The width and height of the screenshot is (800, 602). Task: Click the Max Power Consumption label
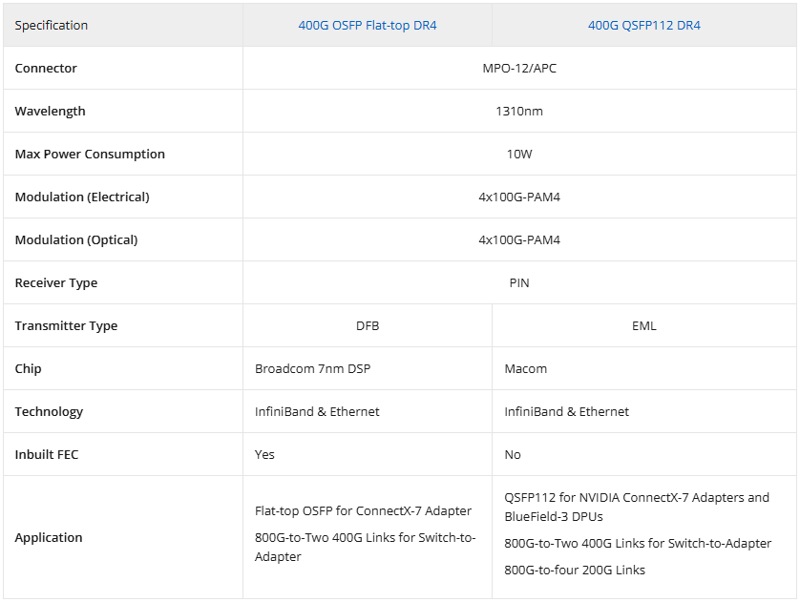[90, 154]
